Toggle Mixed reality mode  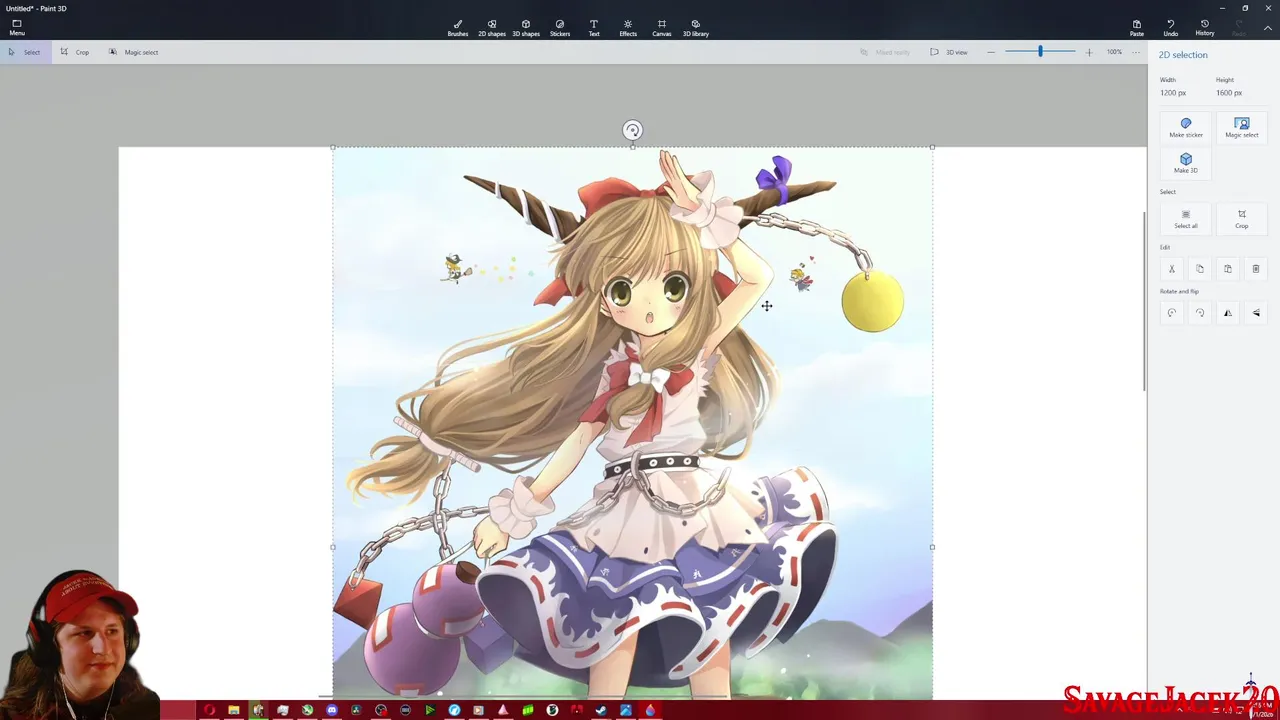coord(886,52)
